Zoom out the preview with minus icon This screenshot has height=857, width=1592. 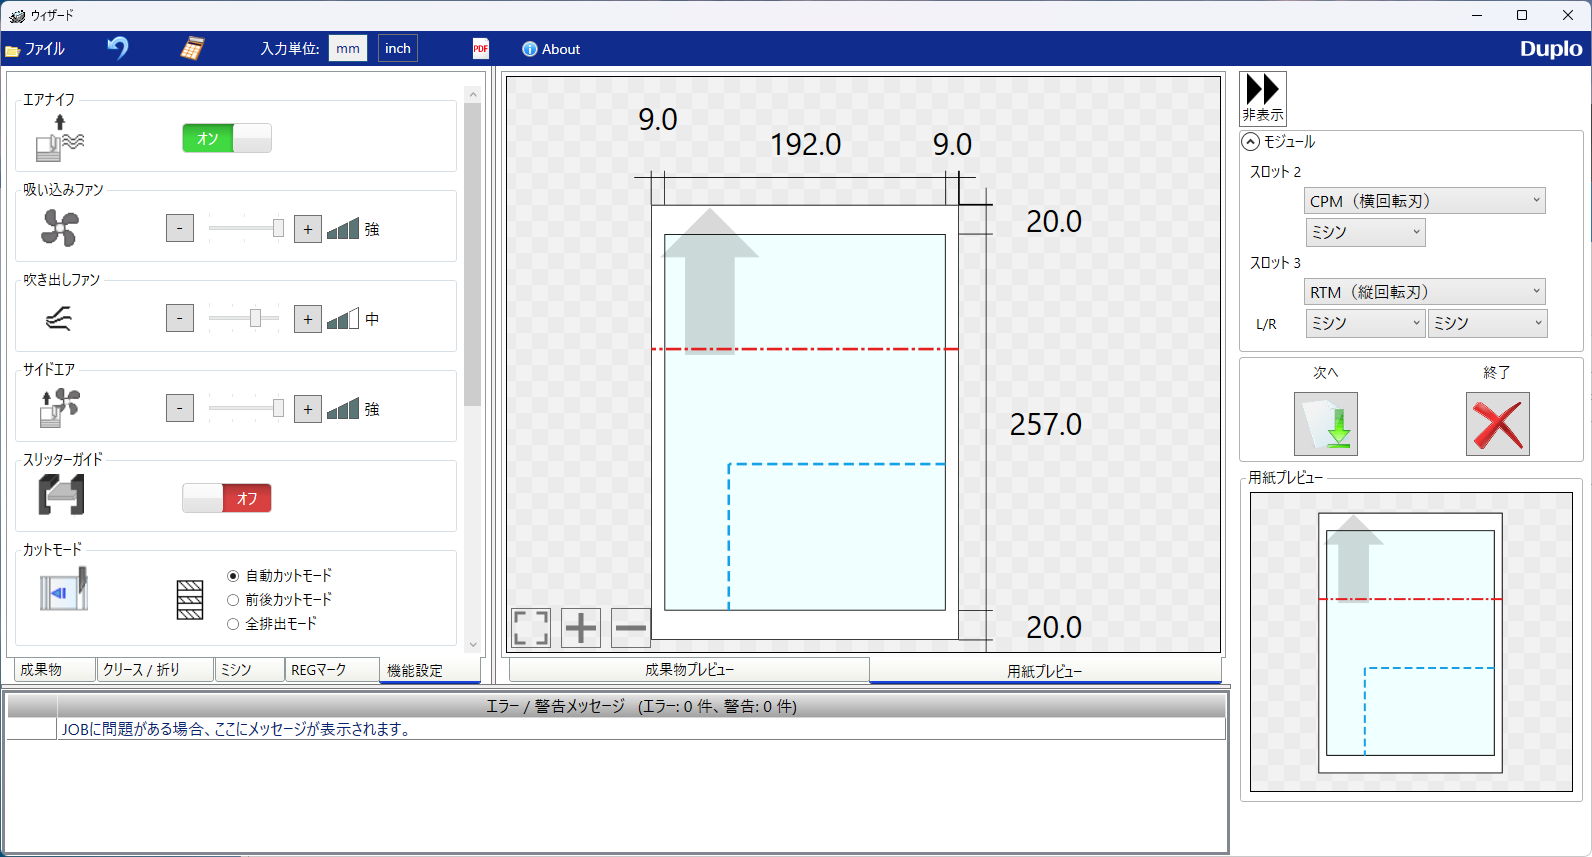pyautogui.click(x=631, y=628)
